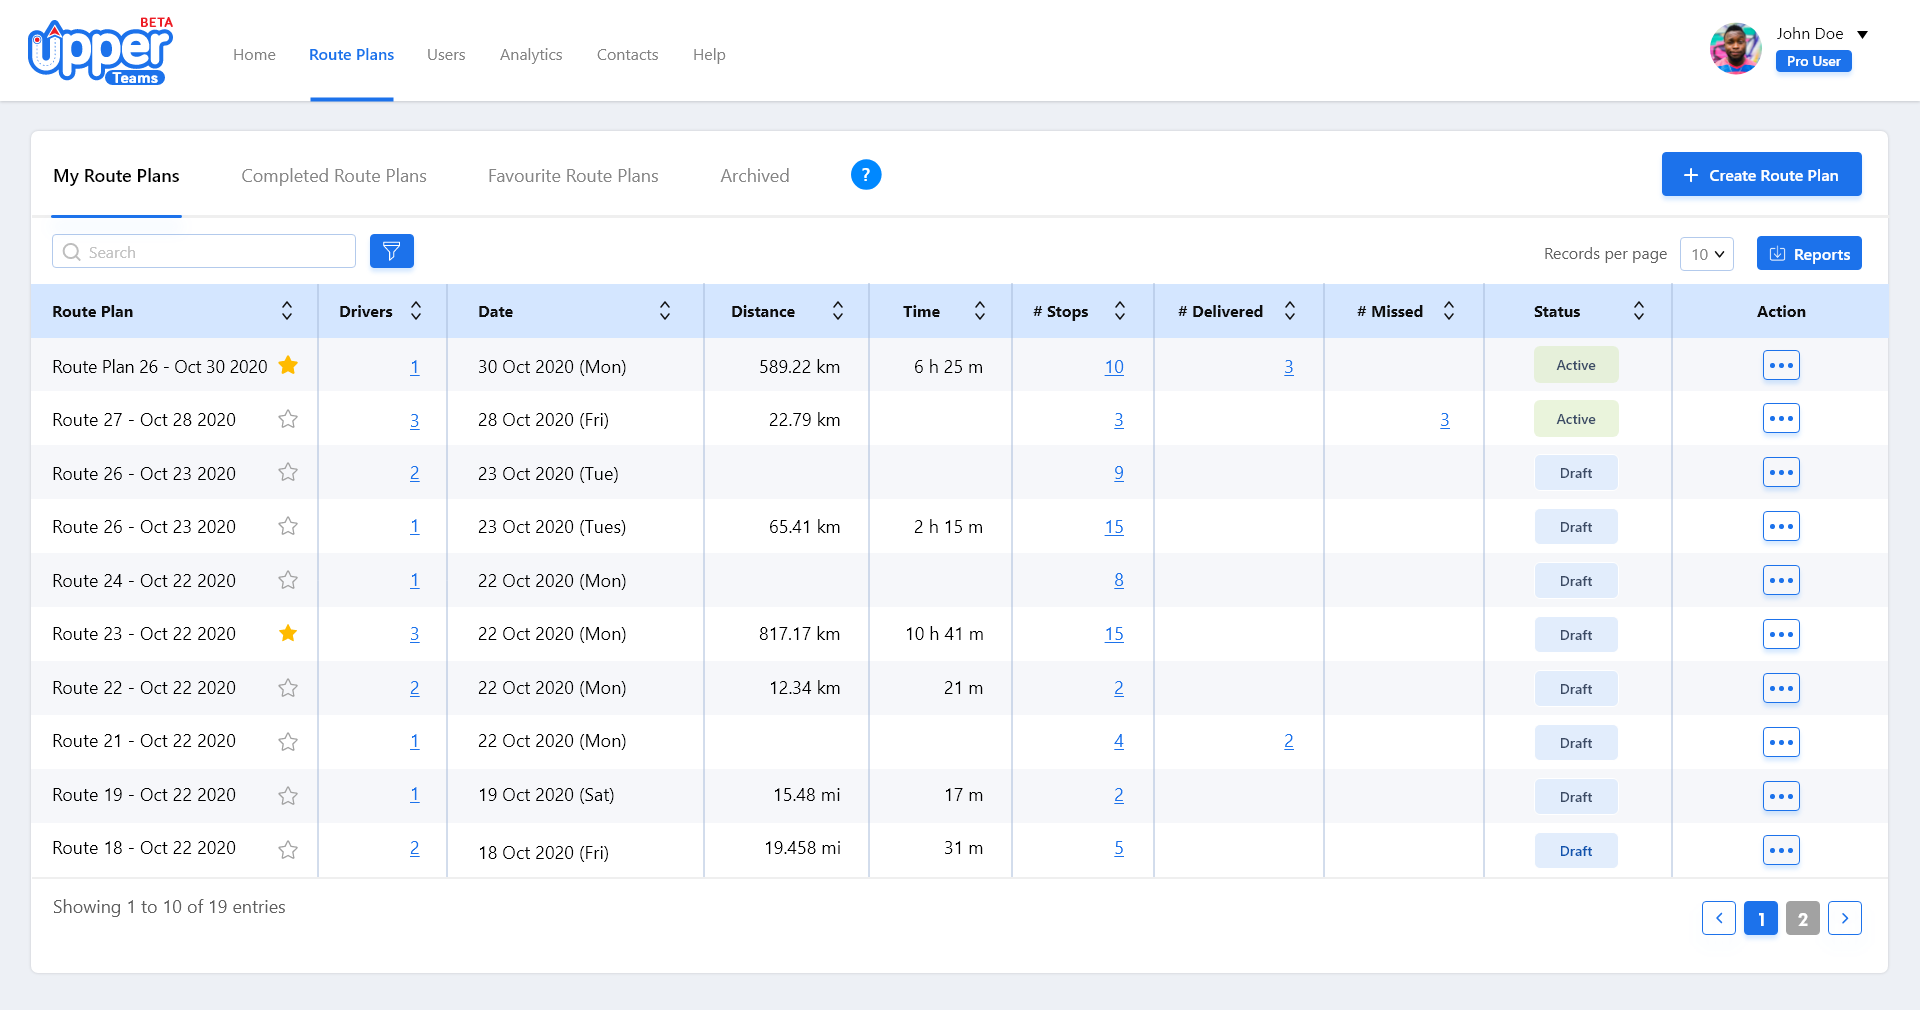This screenshot has height=1010, width=1920.
Task: Click the search magnifier icon
Action: (x=72, y=252)
